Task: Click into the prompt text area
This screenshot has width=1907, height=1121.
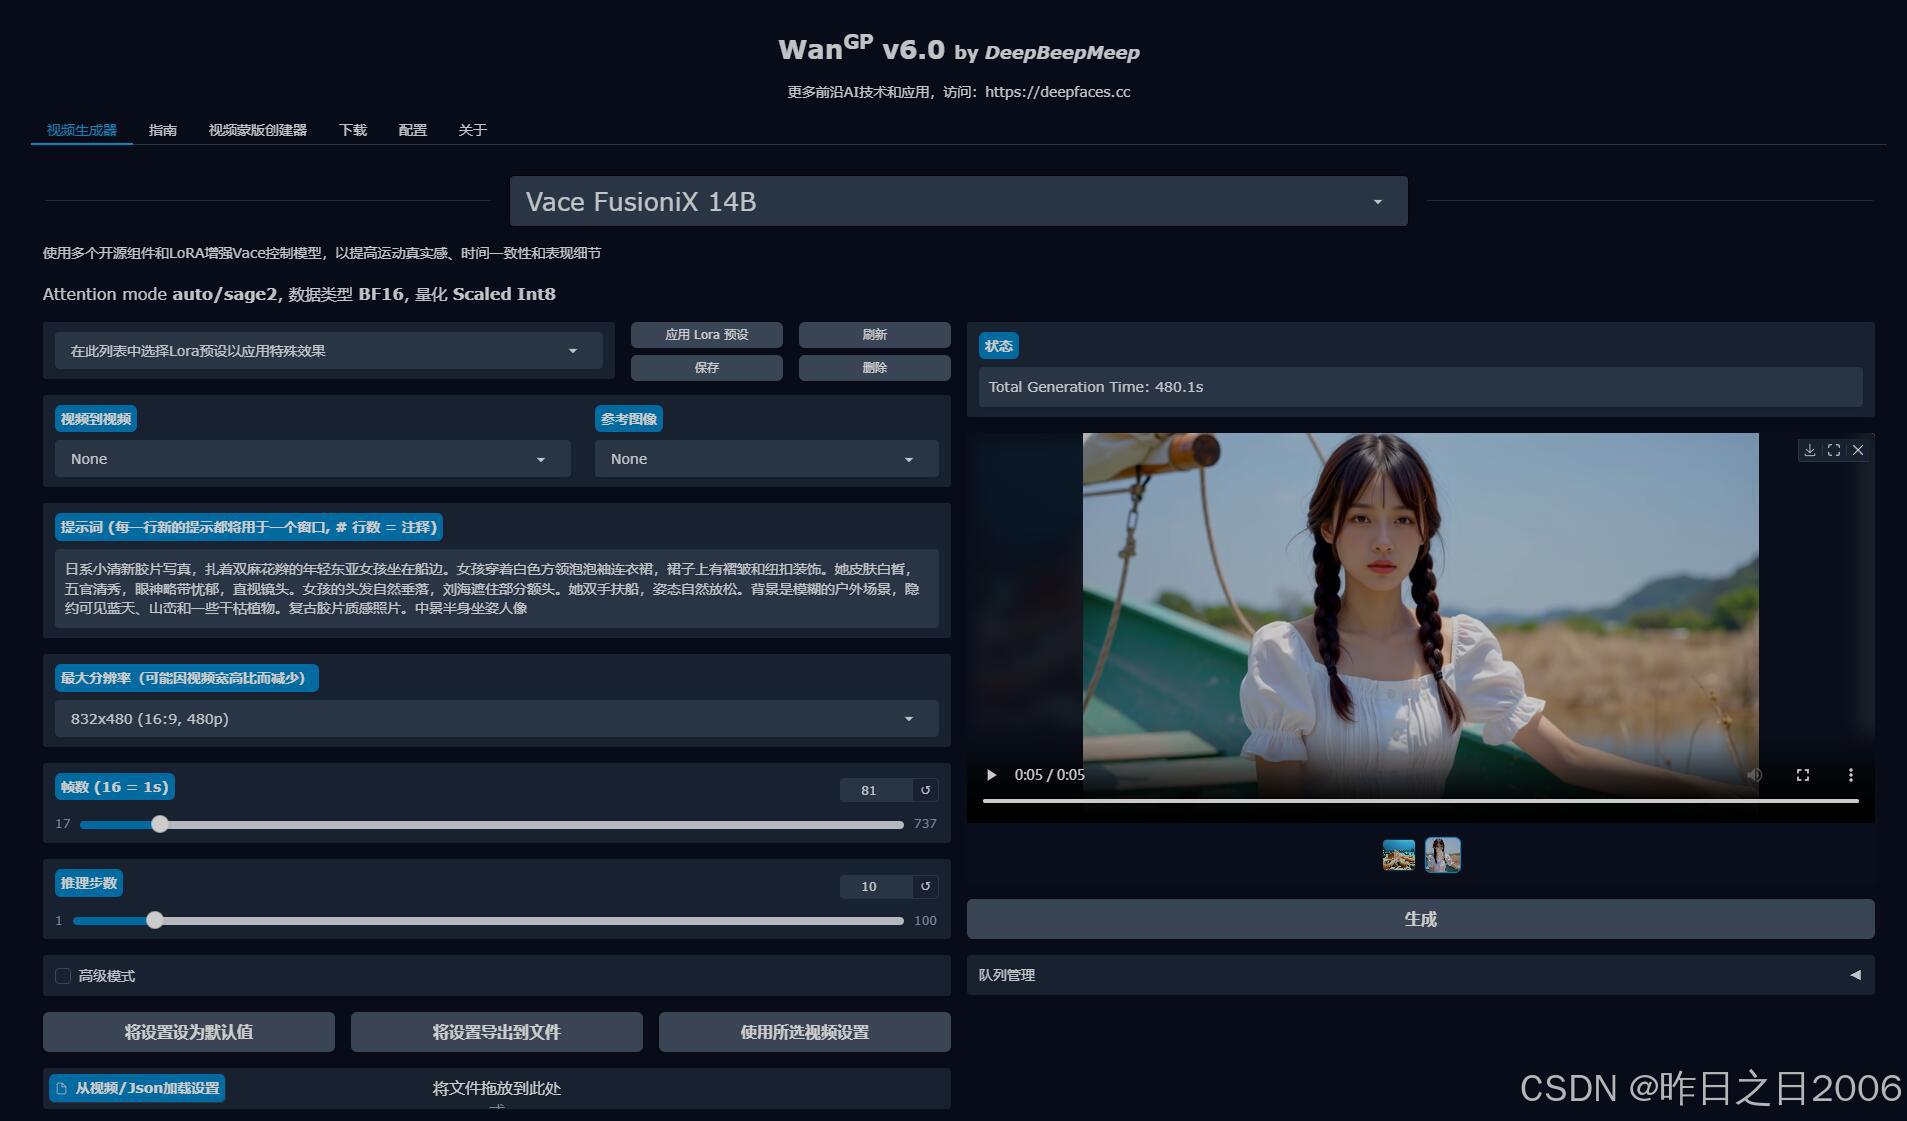Action: (x=496, y=588)
